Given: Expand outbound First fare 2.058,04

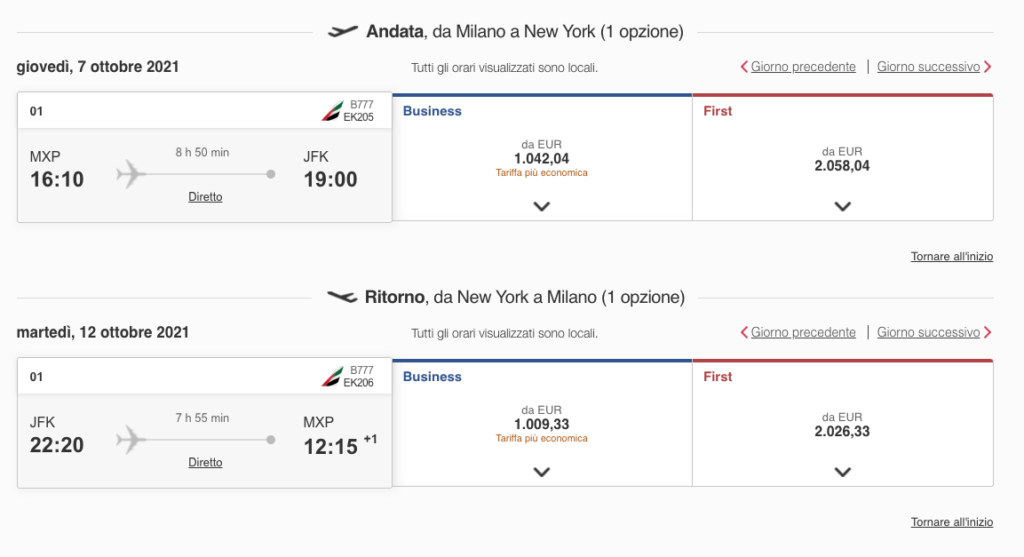Looking at the screenshot, I should (842, 206).
